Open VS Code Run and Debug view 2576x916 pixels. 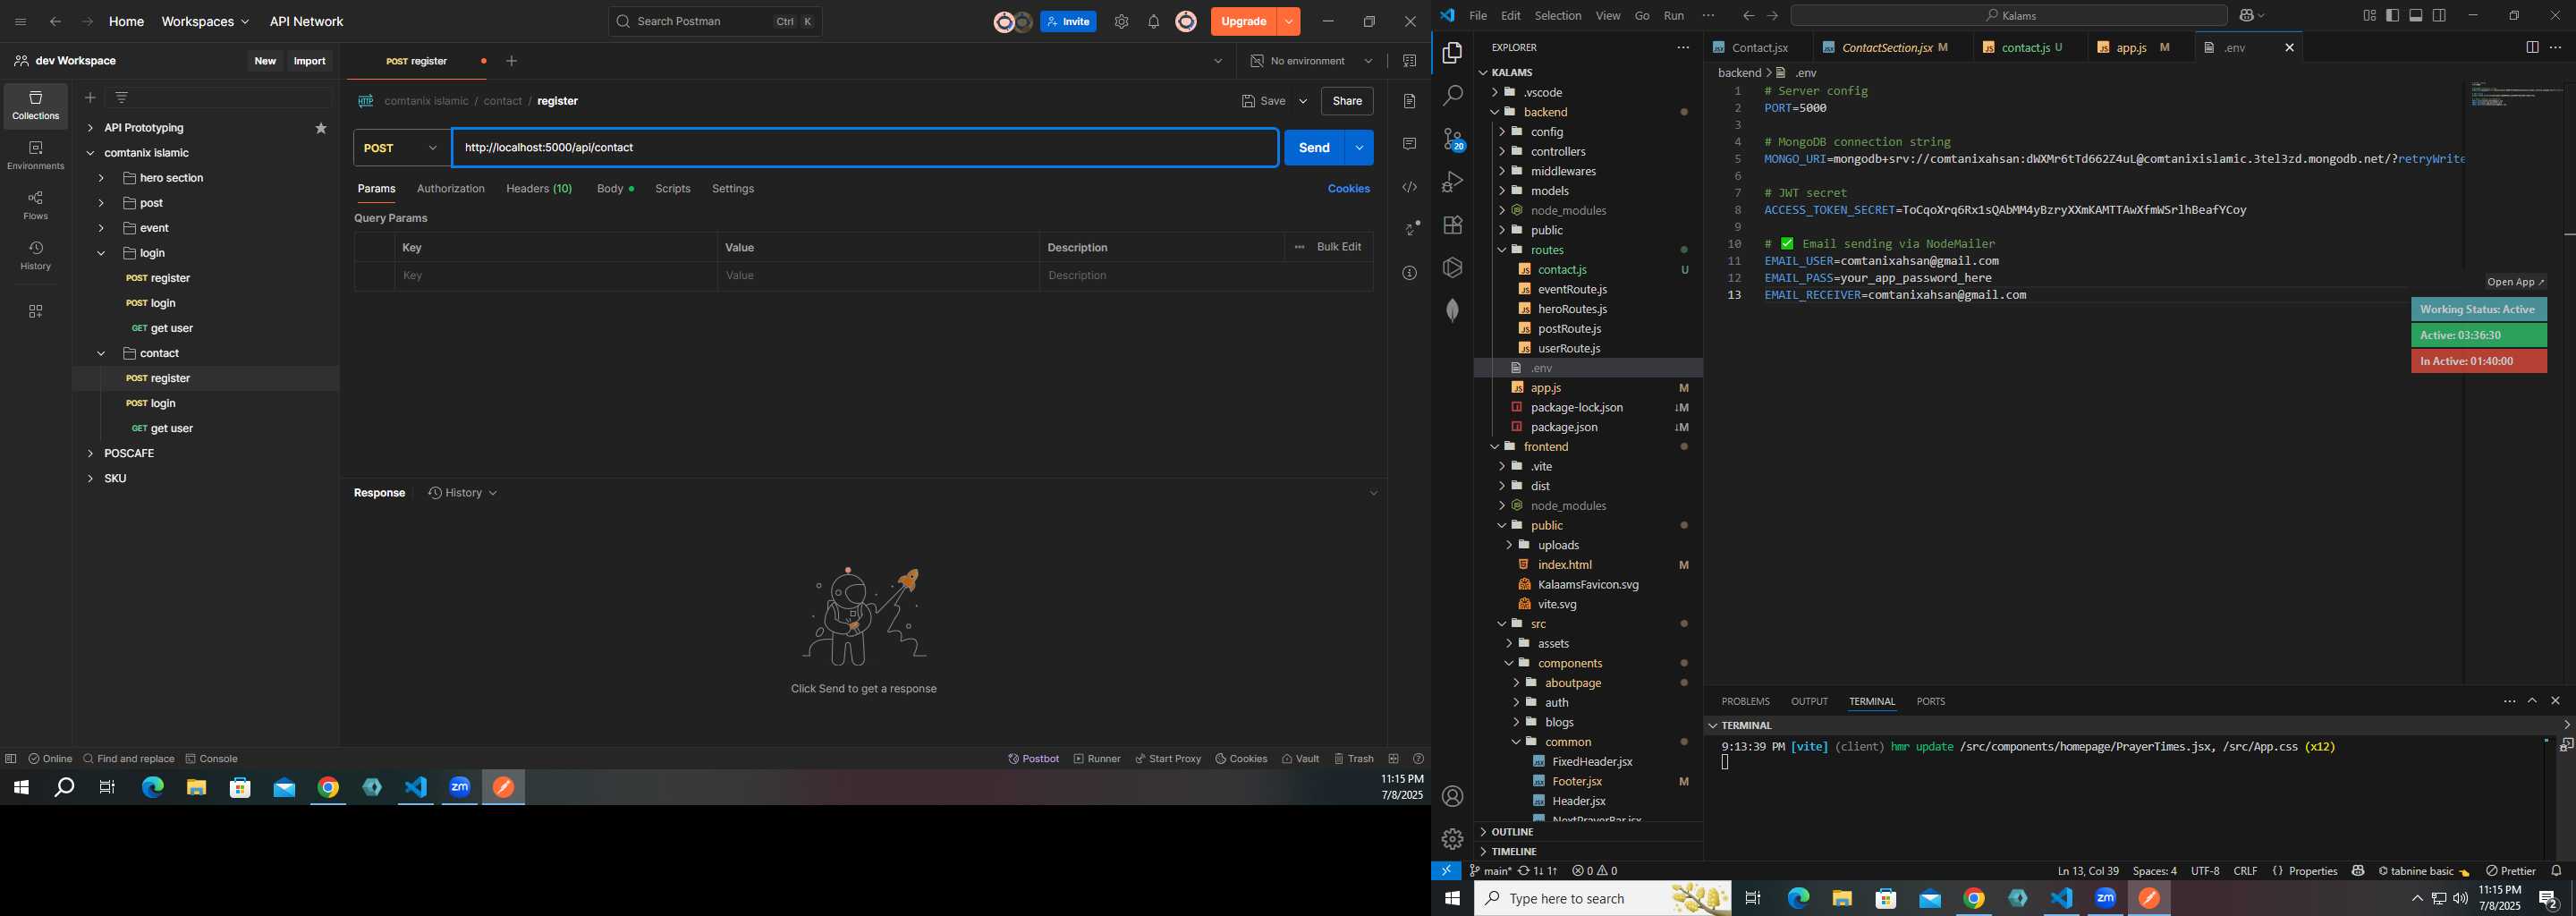point(1453,182)
